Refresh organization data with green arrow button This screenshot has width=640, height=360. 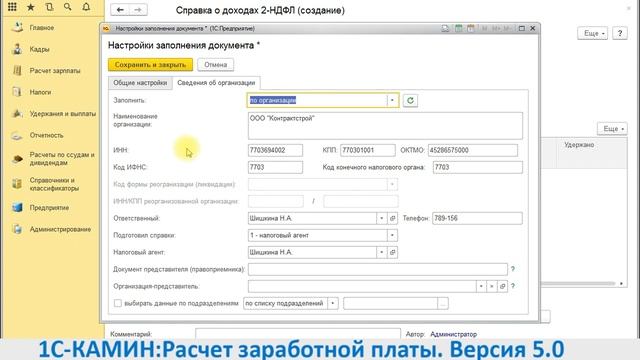[x=410, y=100]
